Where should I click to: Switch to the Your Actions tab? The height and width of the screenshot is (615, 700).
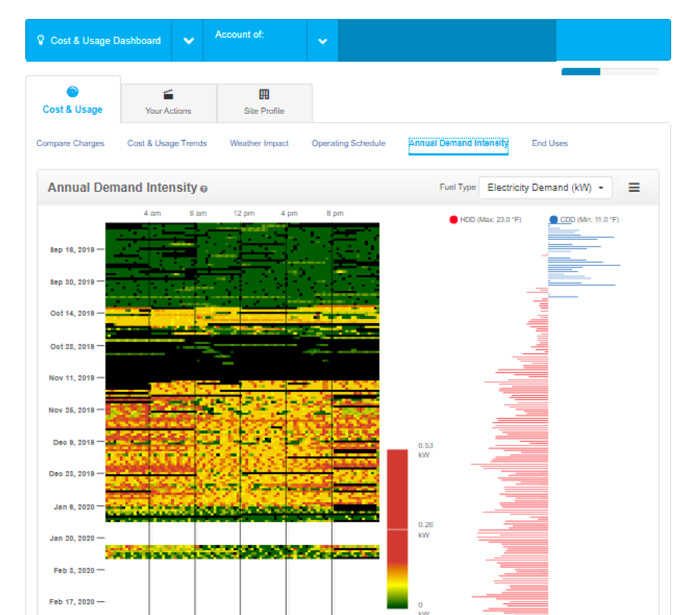(x=168, y=103)
